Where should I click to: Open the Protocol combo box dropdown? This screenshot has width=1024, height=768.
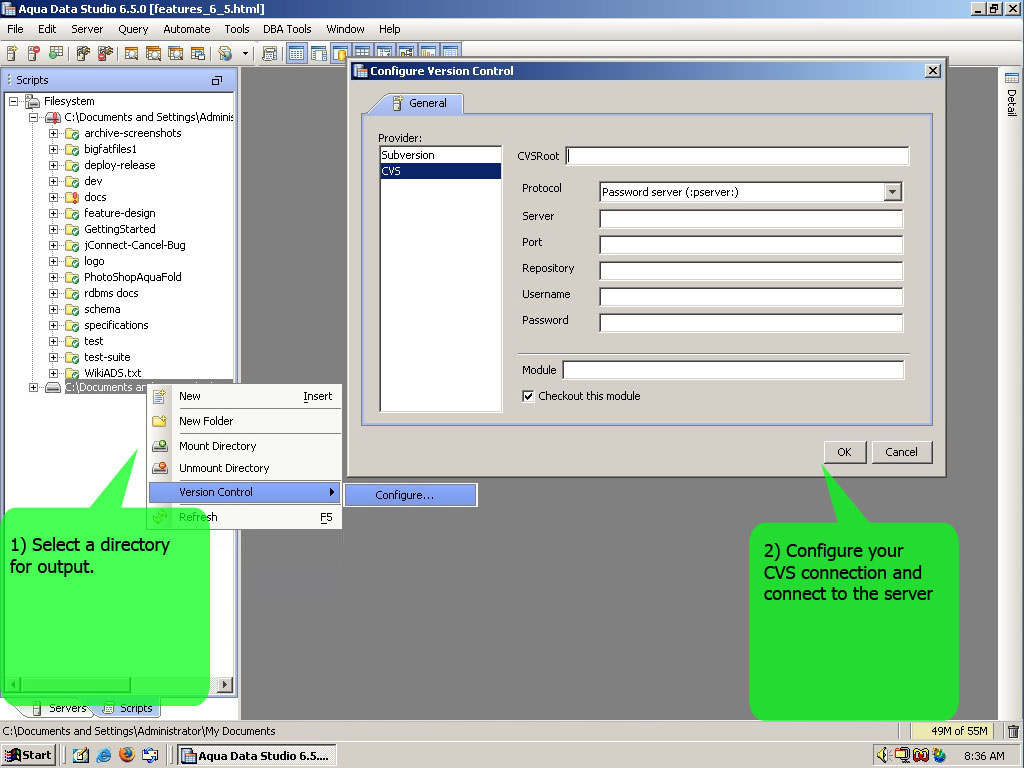coord(892,192)
